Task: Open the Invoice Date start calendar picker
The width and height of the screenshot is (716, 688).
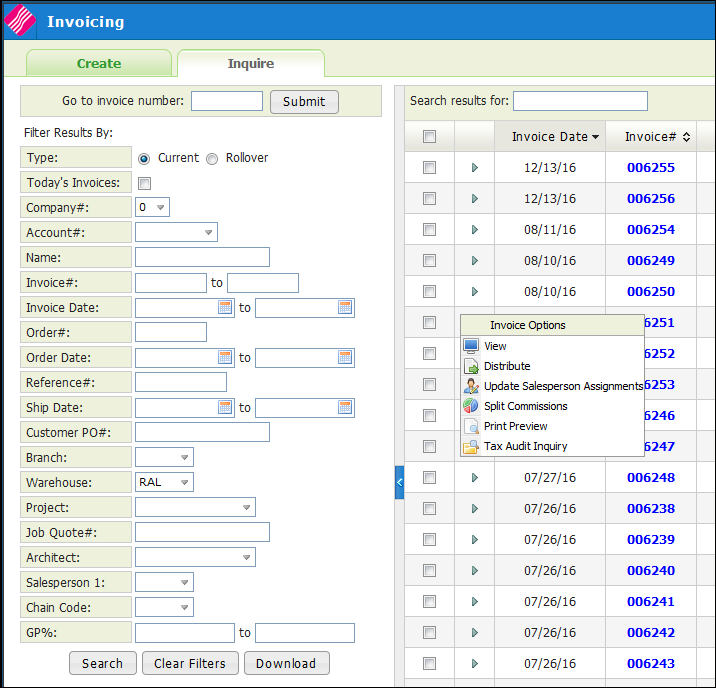Action: tap(225, 308)
